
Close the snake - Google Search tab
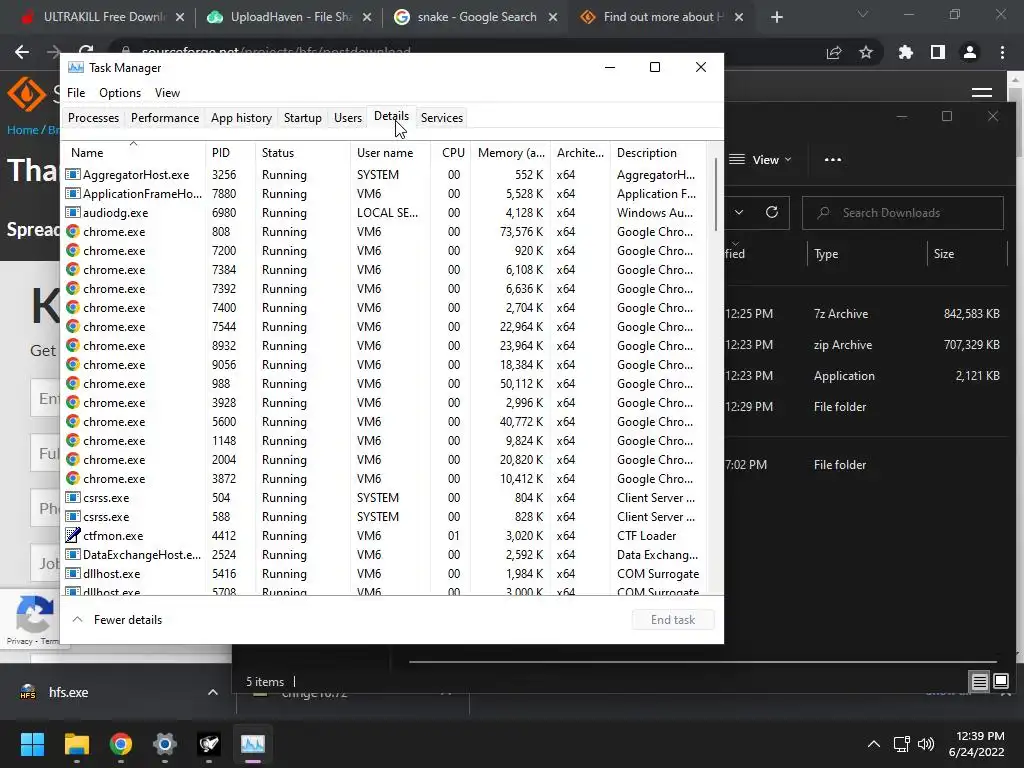tap(553, 17)
